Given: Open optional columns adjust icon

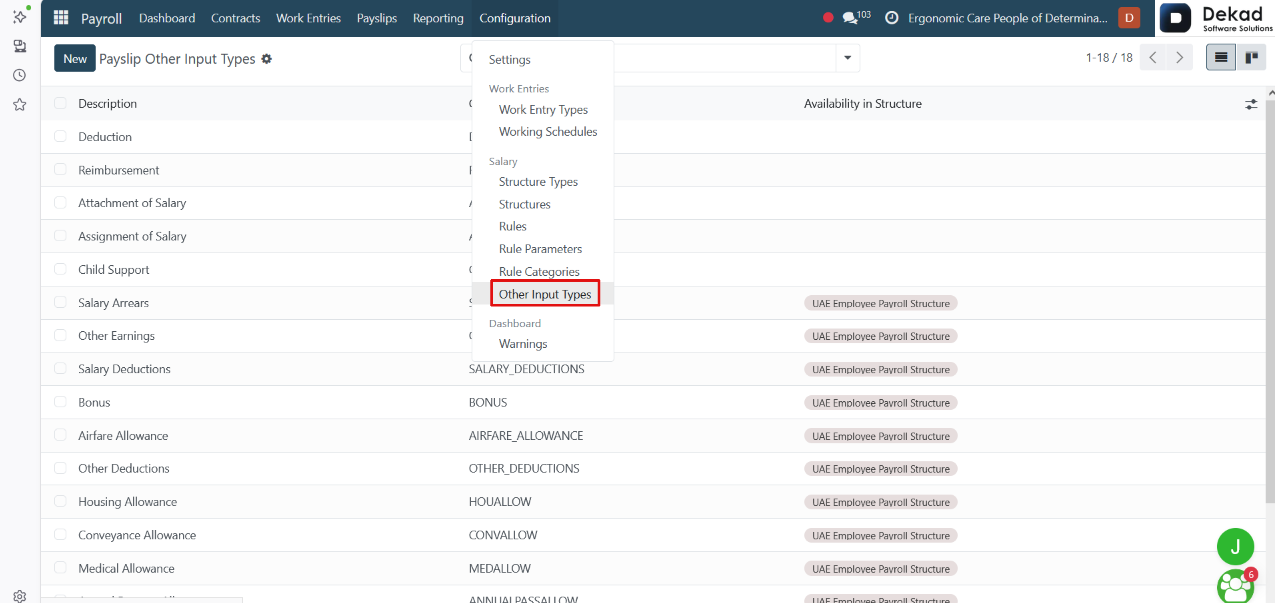Looking at the screenshot, I should pos(1251,104).
